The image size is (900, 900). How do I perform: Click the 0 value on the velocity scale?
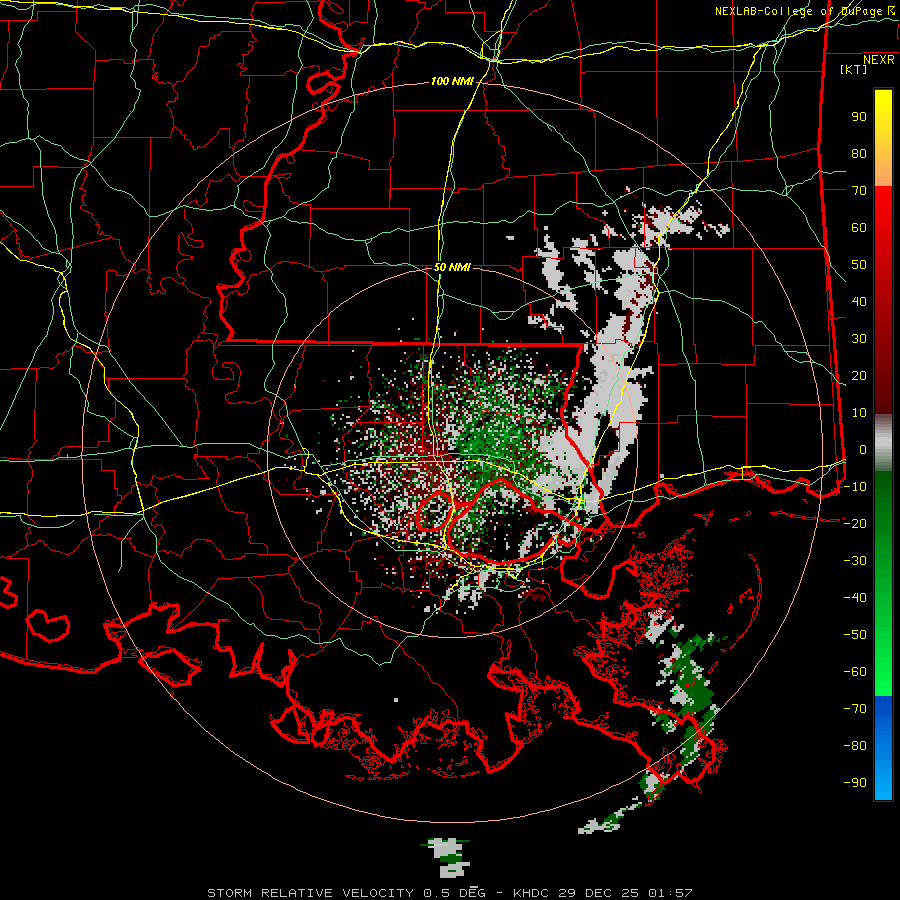coord(863,450)
